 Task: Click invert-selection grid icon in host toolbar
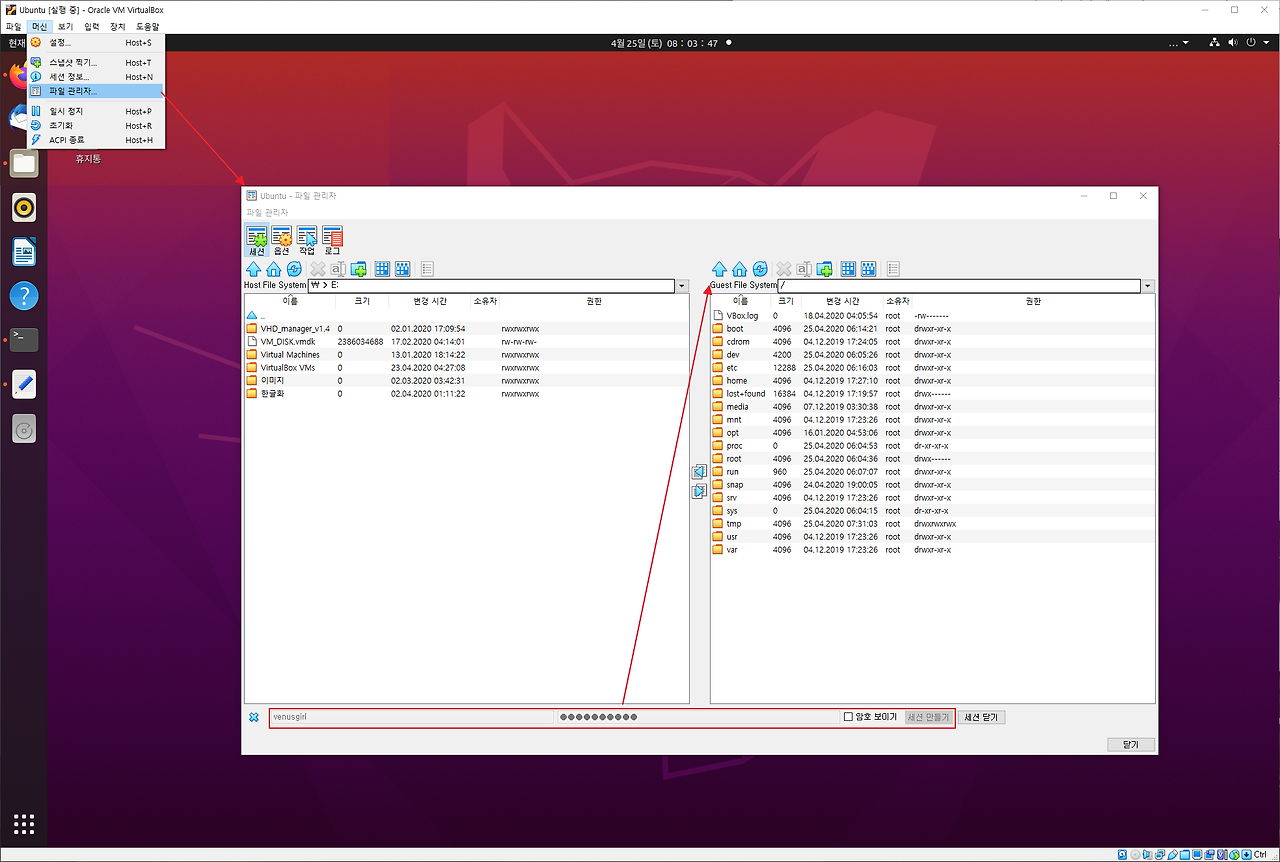(x=402, y=269)
